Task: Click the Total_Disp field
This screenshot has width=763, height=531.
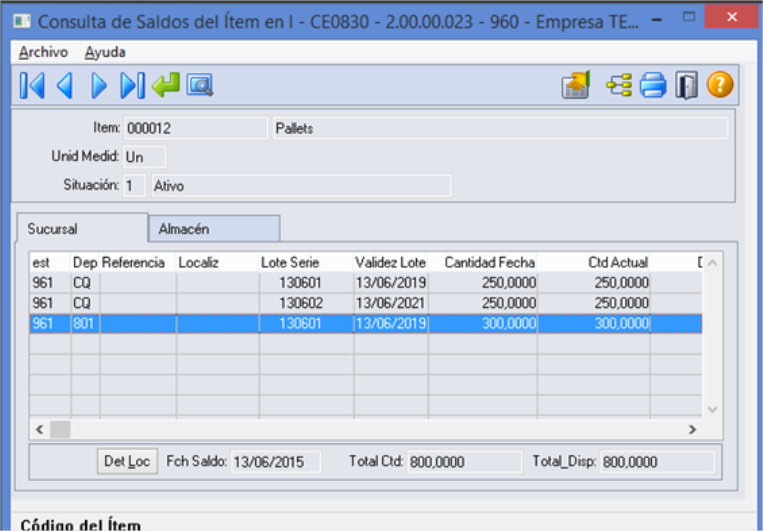Action: point(658,461)
